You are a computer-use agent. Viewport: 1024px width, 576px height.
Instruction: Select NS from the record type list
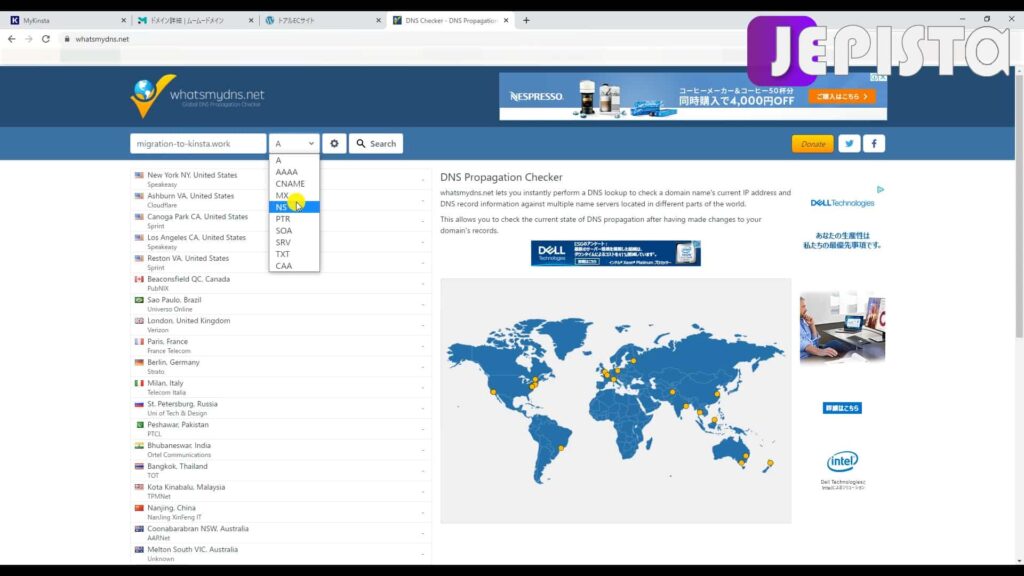[282, 207]
